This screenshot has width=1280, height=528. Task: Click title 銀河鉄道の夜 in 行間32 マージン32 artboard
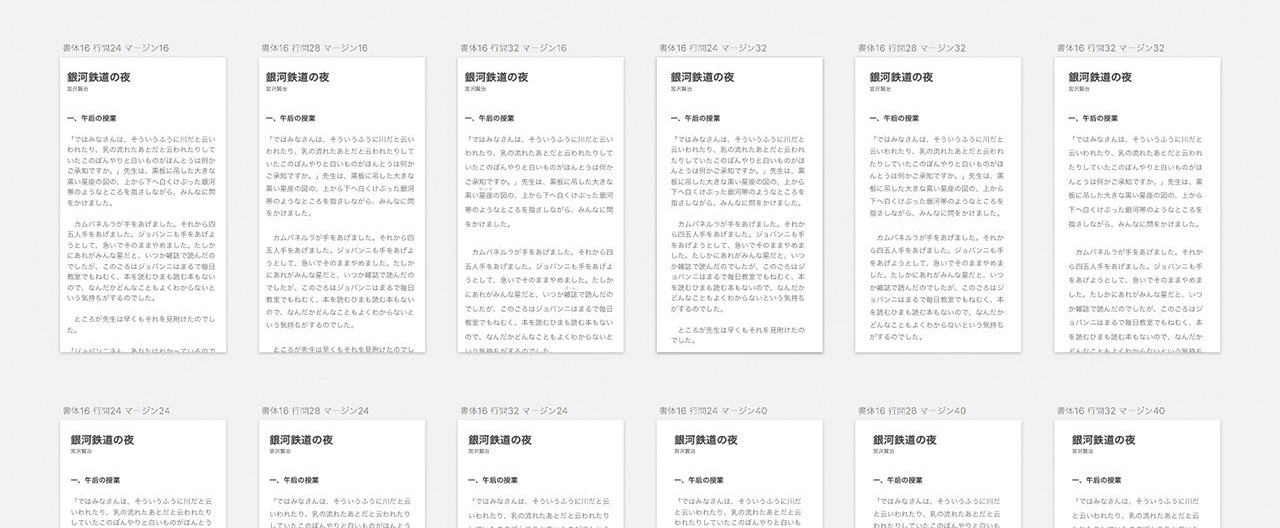1100,77
